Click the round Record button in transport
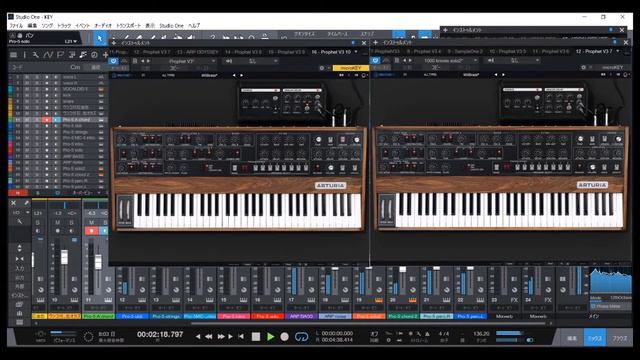640x360 pixels. coord(284,337)
